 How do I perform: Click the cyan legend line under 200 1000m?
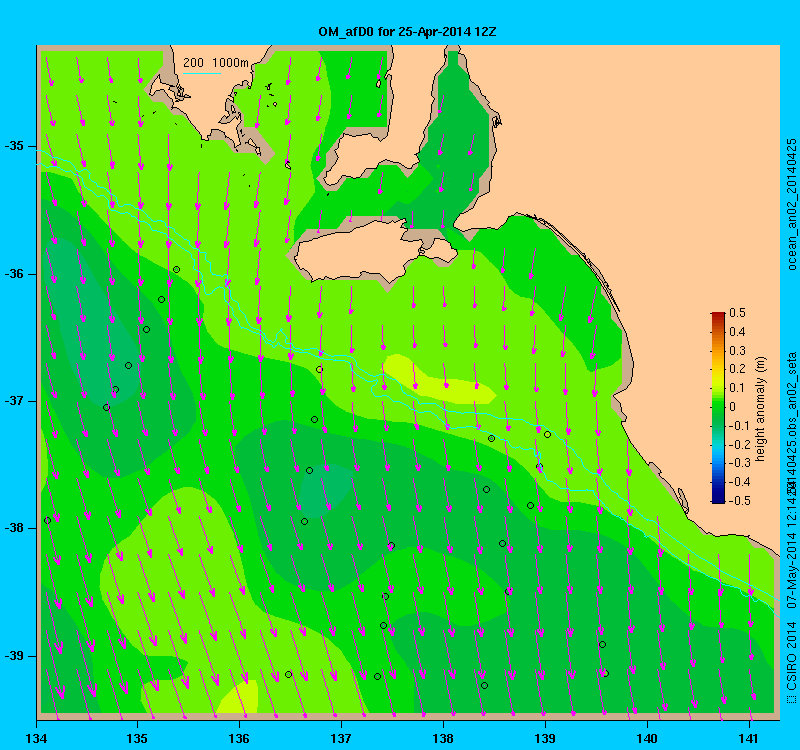click(x=202, y=73)
